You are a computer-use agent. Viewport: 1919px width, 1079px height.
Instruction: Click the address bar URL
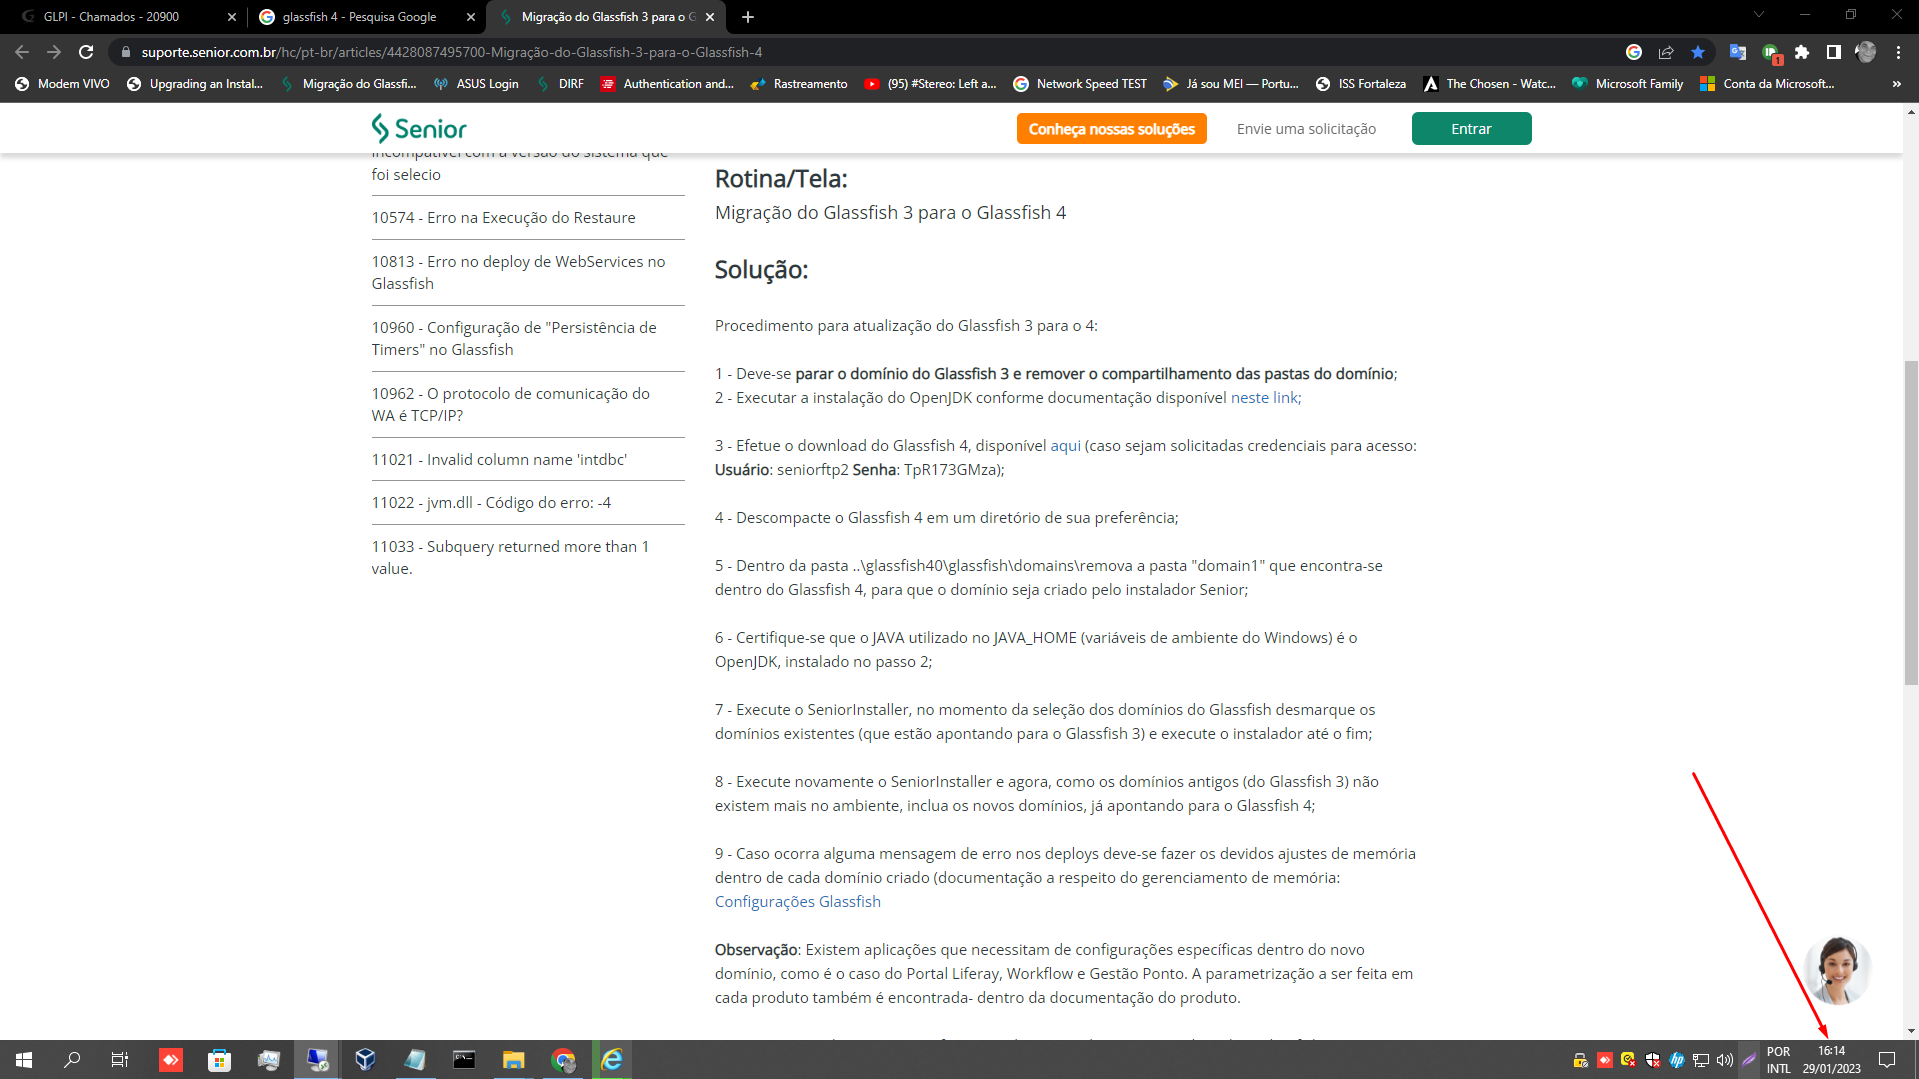[x=452, y=52]
